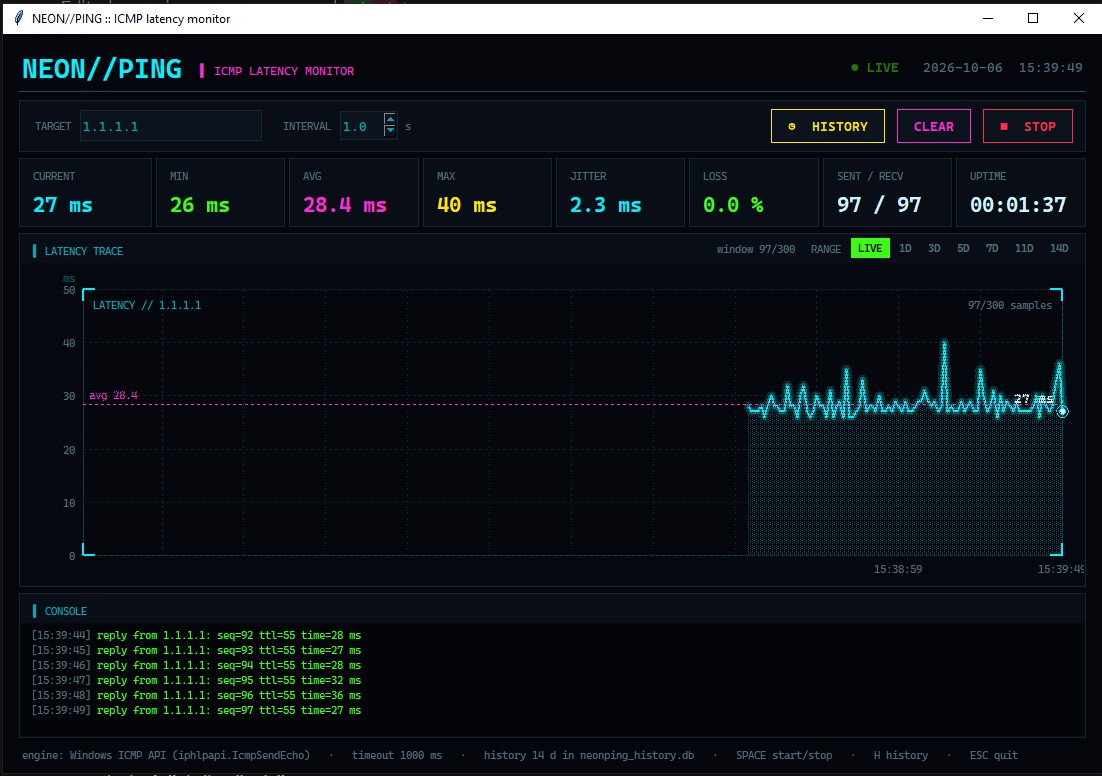The height and width of the screenshot is (776, 1102).
Task: Select the console line with seq=94
Action: (196, 665)
